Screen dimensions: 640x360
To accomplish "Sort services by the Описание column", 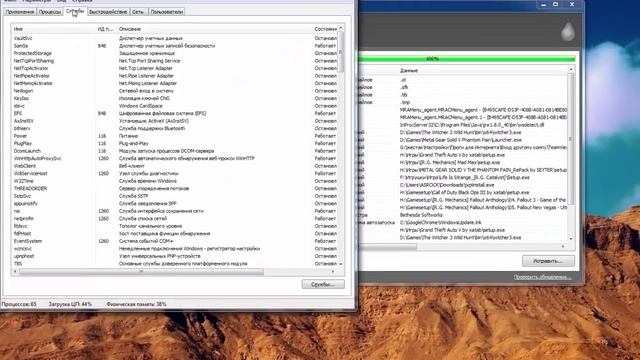I will 214,29.
